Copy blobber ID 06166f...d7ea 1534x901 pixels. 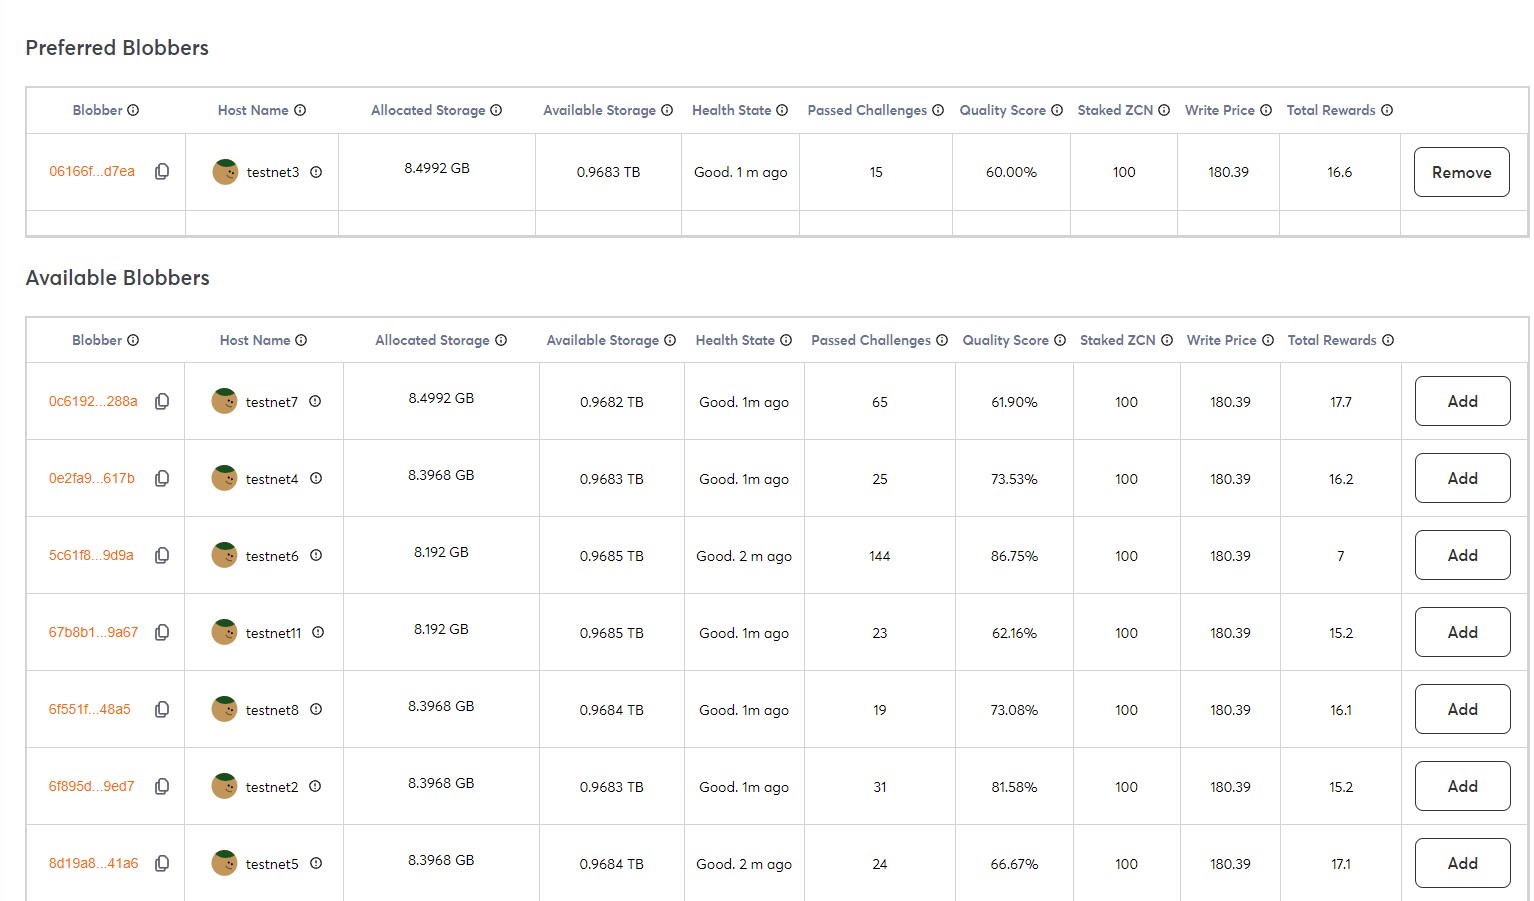click(162, 172)
